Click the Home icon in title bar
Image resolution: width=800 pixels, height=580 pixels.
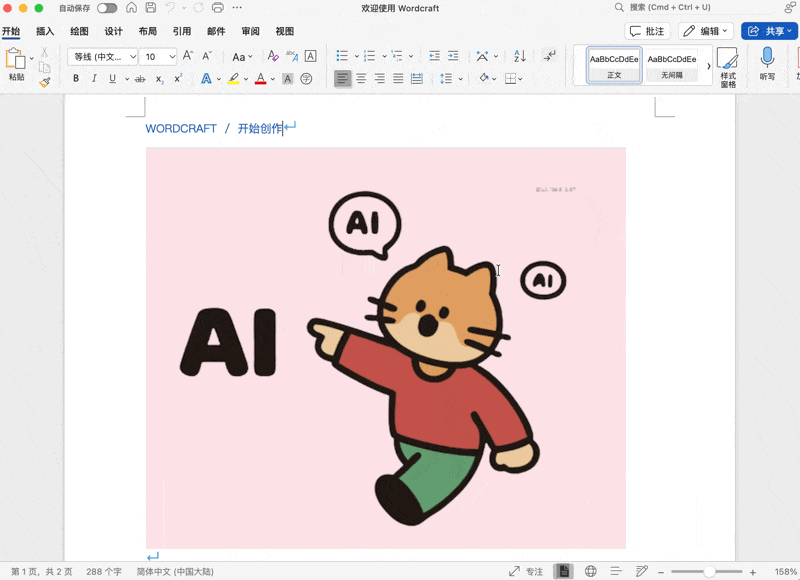(132, 8)
